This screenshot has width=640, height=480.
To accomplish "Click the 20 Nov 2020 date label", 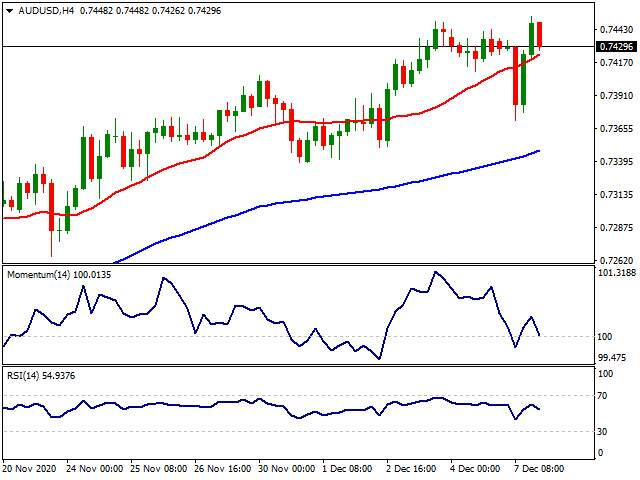I will 29,468.
